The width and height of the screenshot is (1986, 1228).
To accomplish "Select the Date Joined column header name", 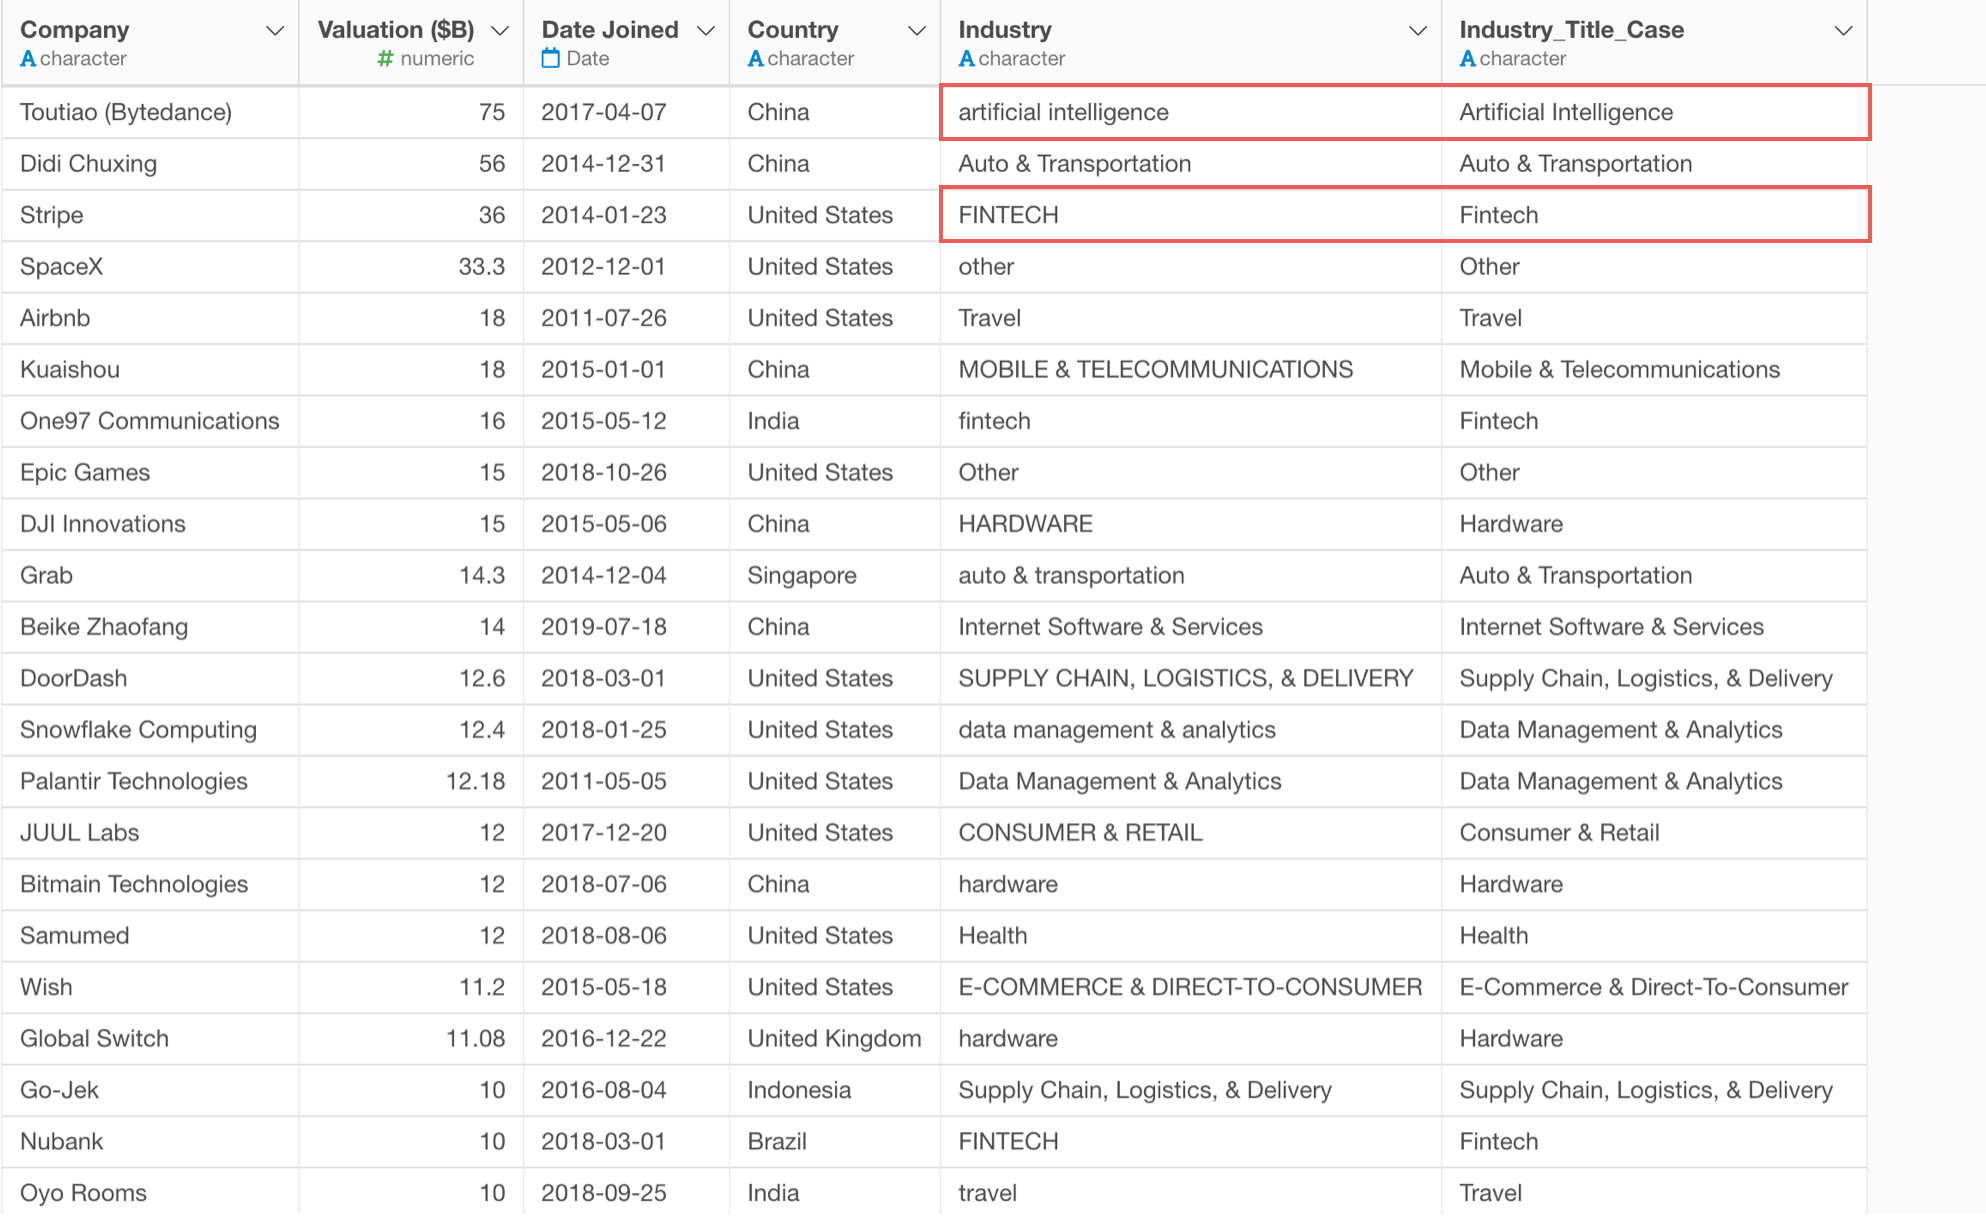I will tap(610, 30).
